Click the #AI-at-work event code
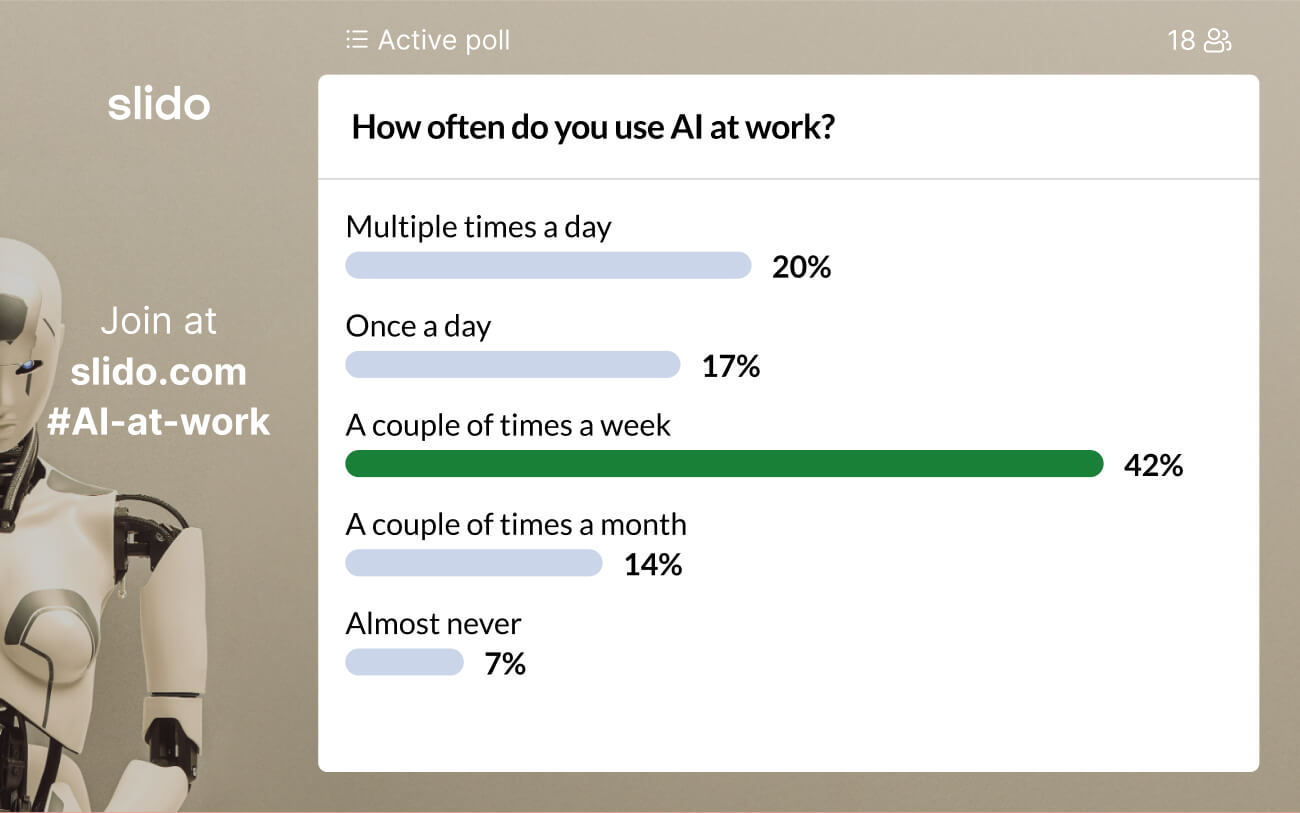1300x813 pixels. point(158,421)
